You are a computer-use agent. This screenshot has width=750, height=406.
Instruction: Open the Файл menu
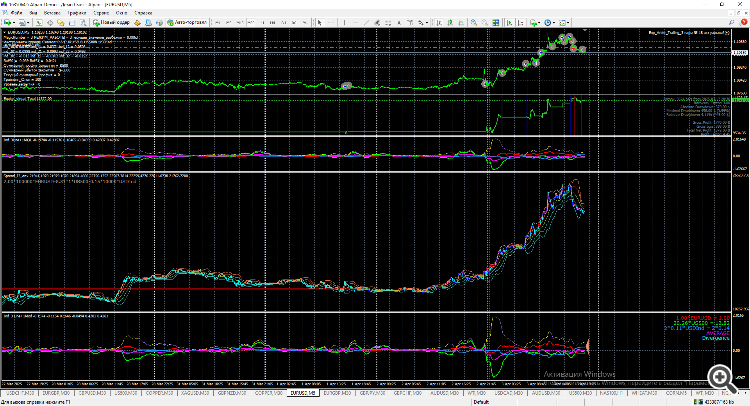click(16, 13)
